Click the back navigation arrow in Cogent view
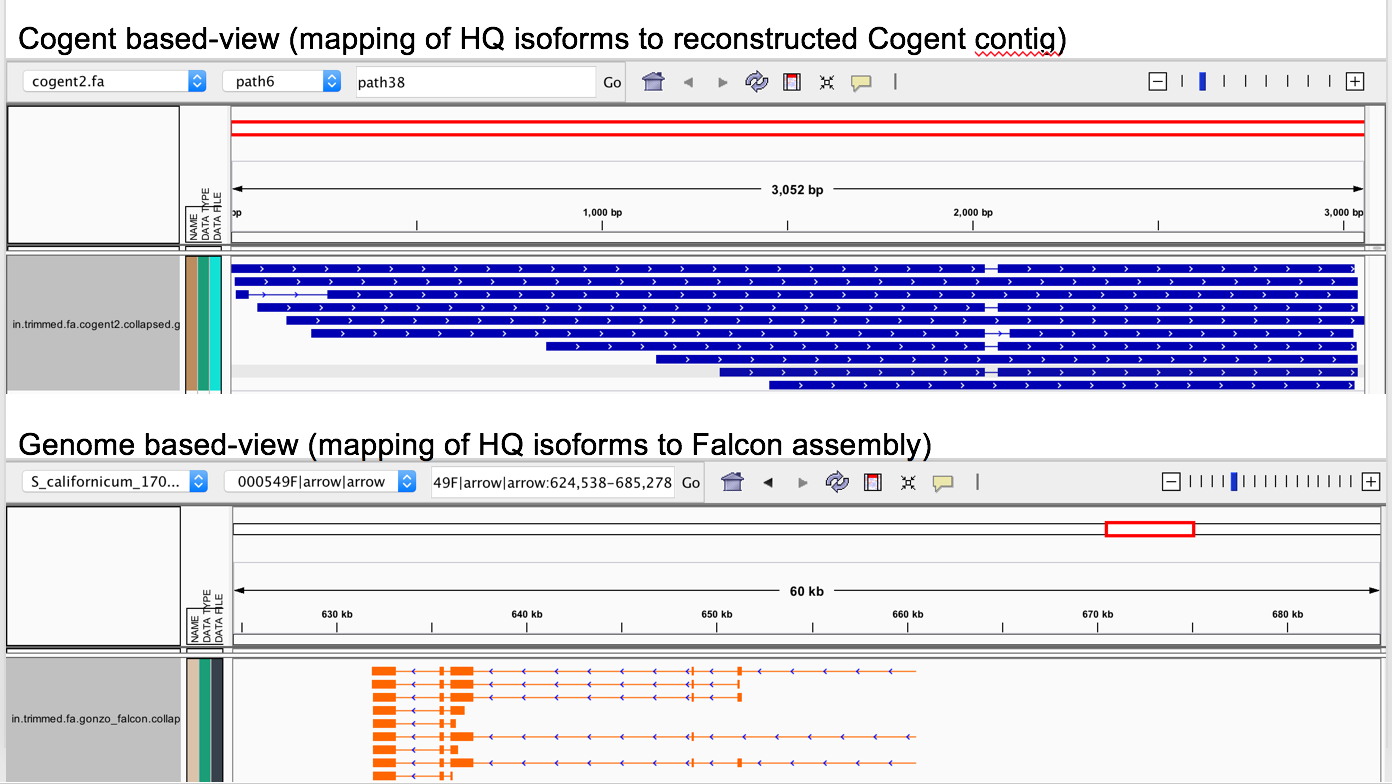Viewport: 1392px width, 784px height. 688,82
